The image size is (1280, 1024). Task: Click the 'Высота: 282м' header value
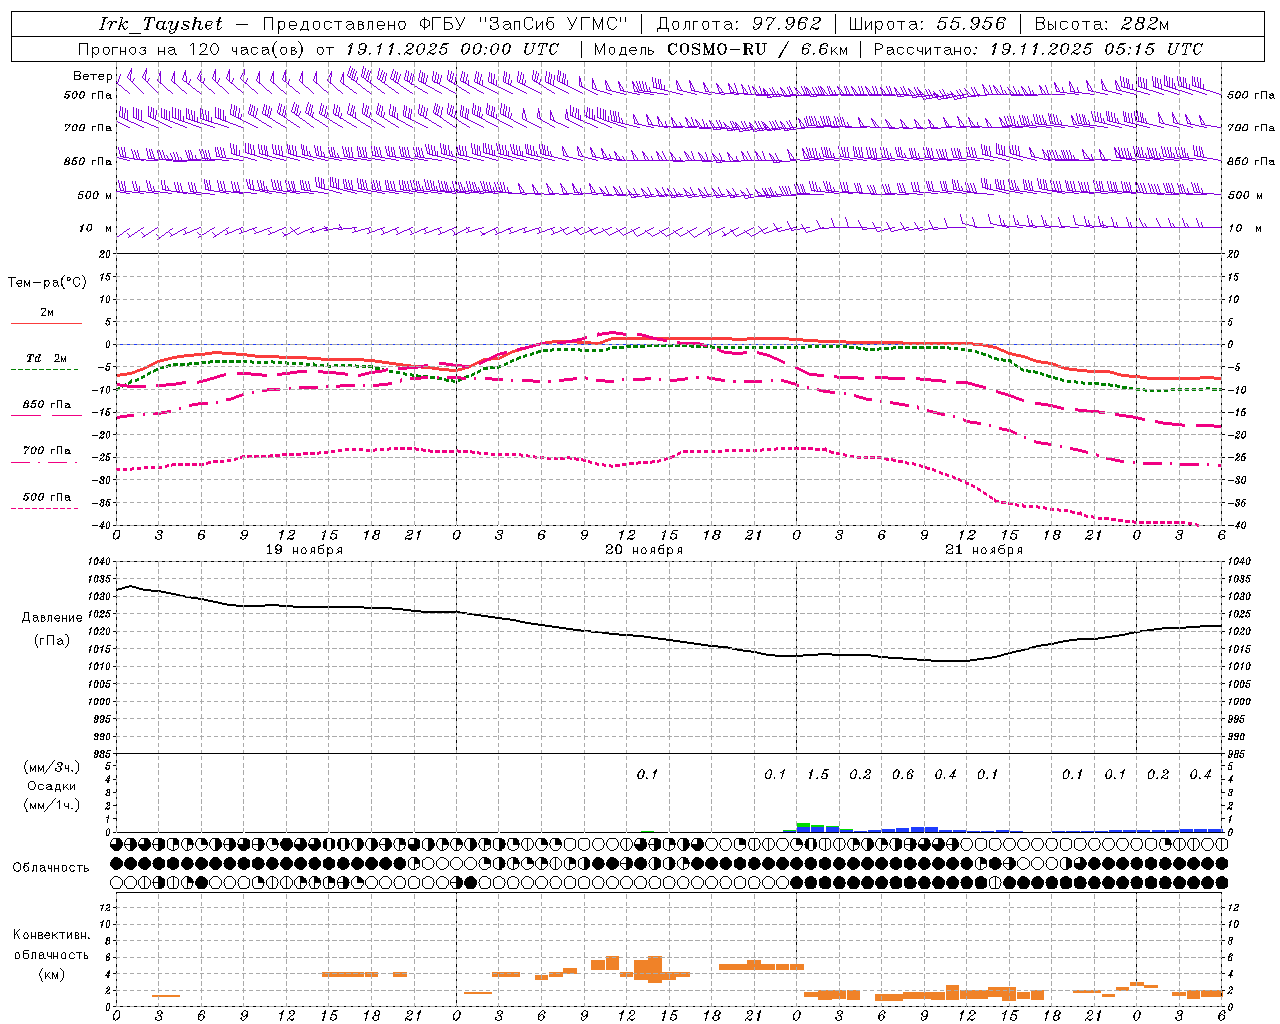[x=1102, y=24]
